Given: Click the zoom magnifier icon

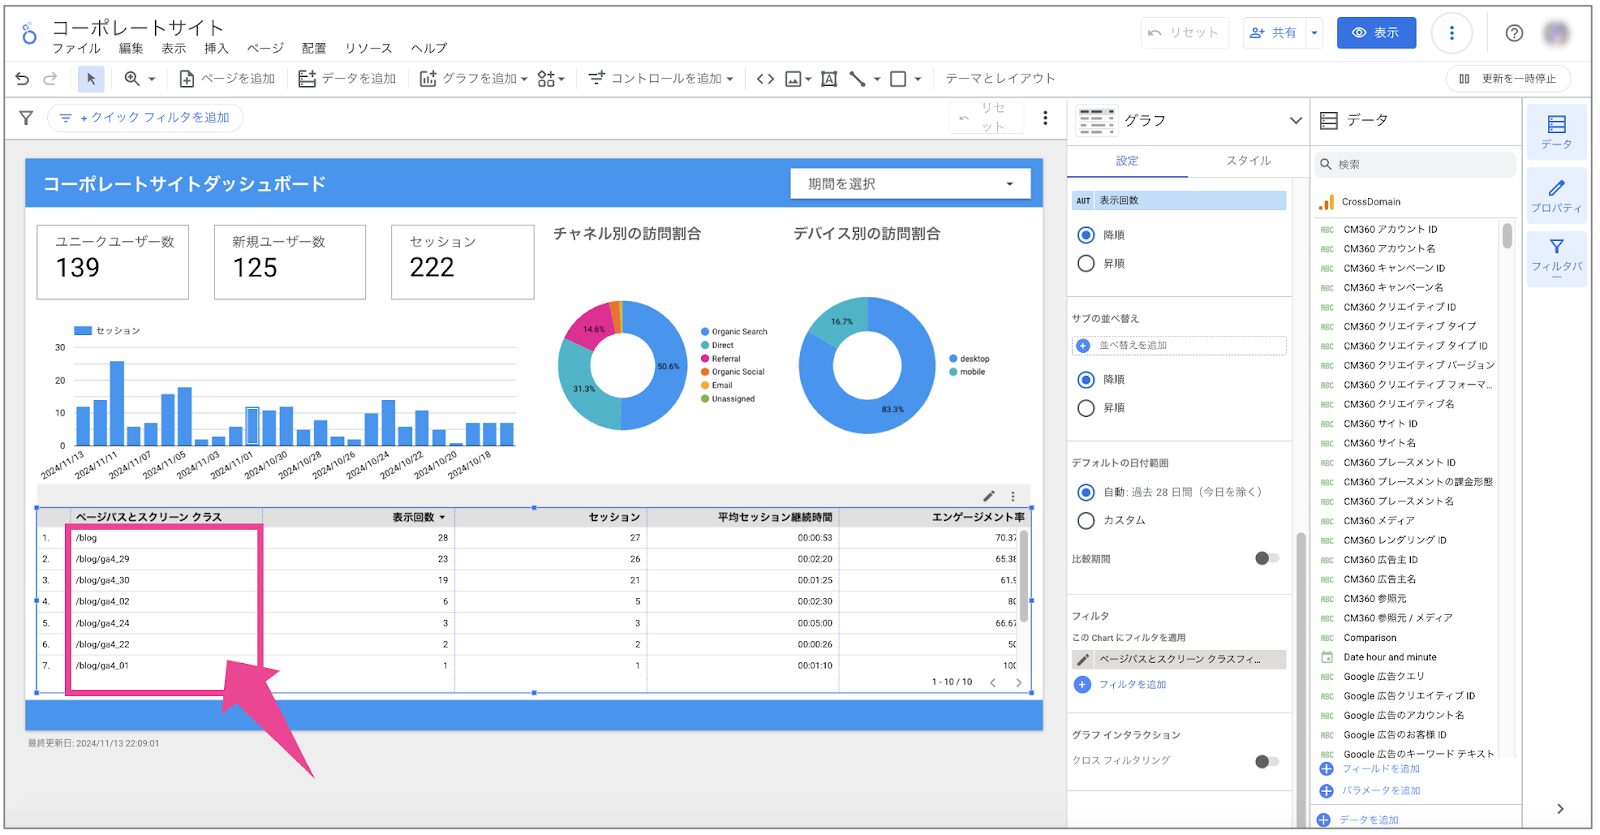Looking at the screenshot, I should (x=132, y=78).
